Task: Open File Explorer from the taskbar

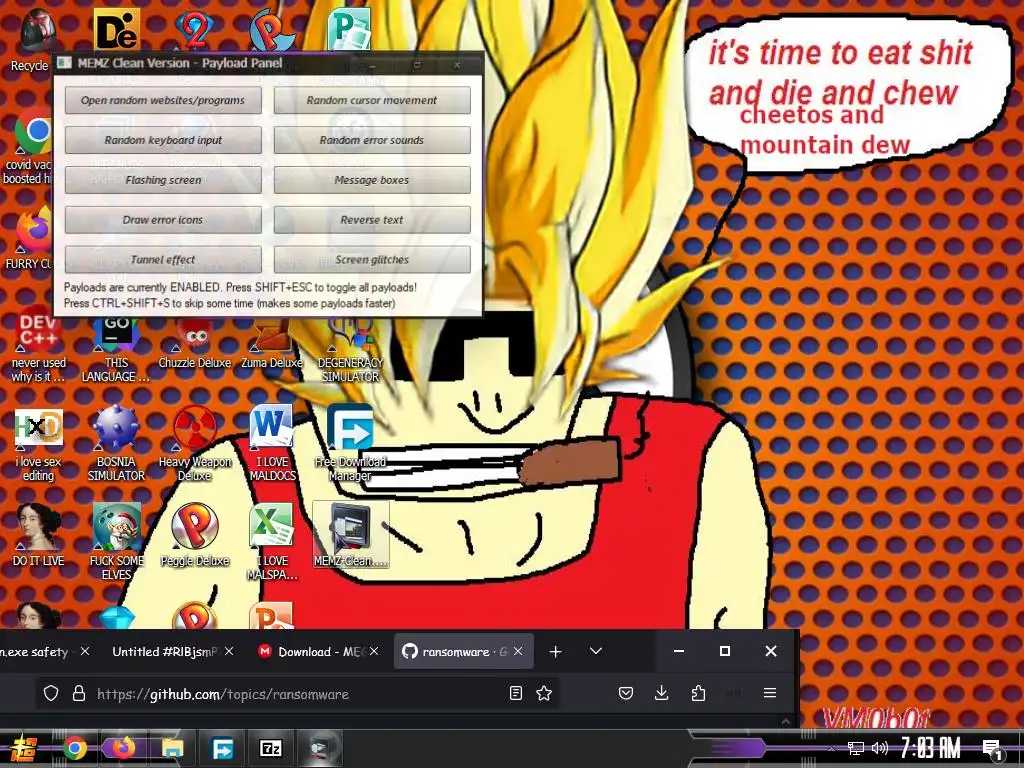Action: click(172, 748)
